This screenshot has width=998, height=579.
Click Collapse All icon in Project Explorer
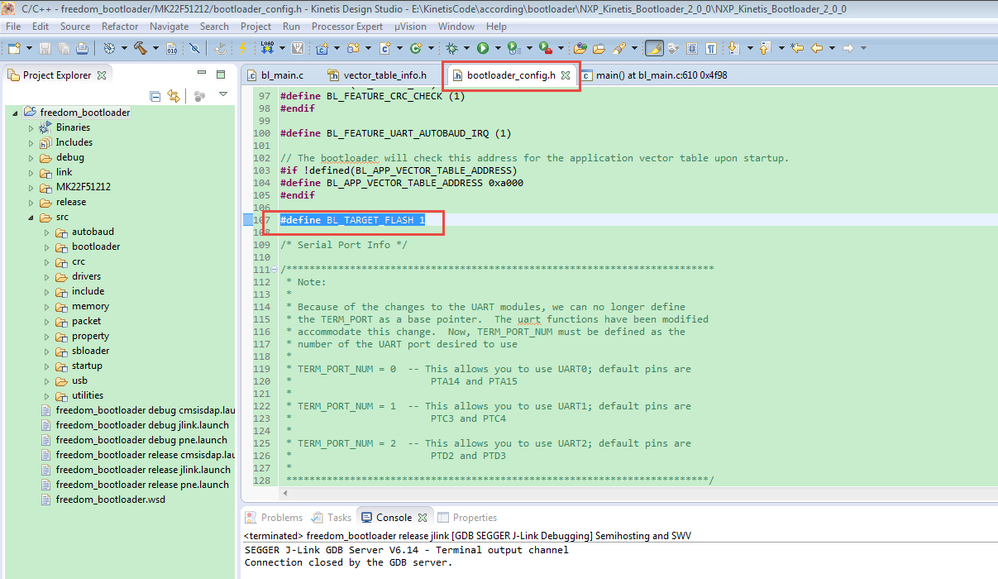click(x=155, y=96)
